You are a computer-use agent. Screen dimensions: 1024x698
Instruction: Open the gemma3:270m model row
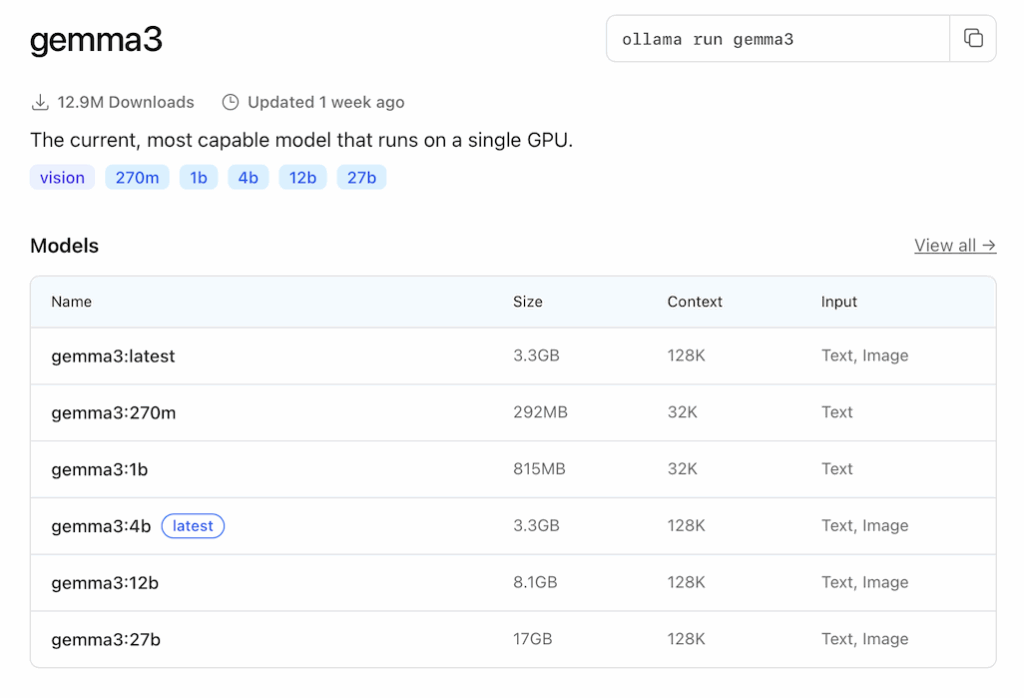pyautogui.click(x=513, y=413)
